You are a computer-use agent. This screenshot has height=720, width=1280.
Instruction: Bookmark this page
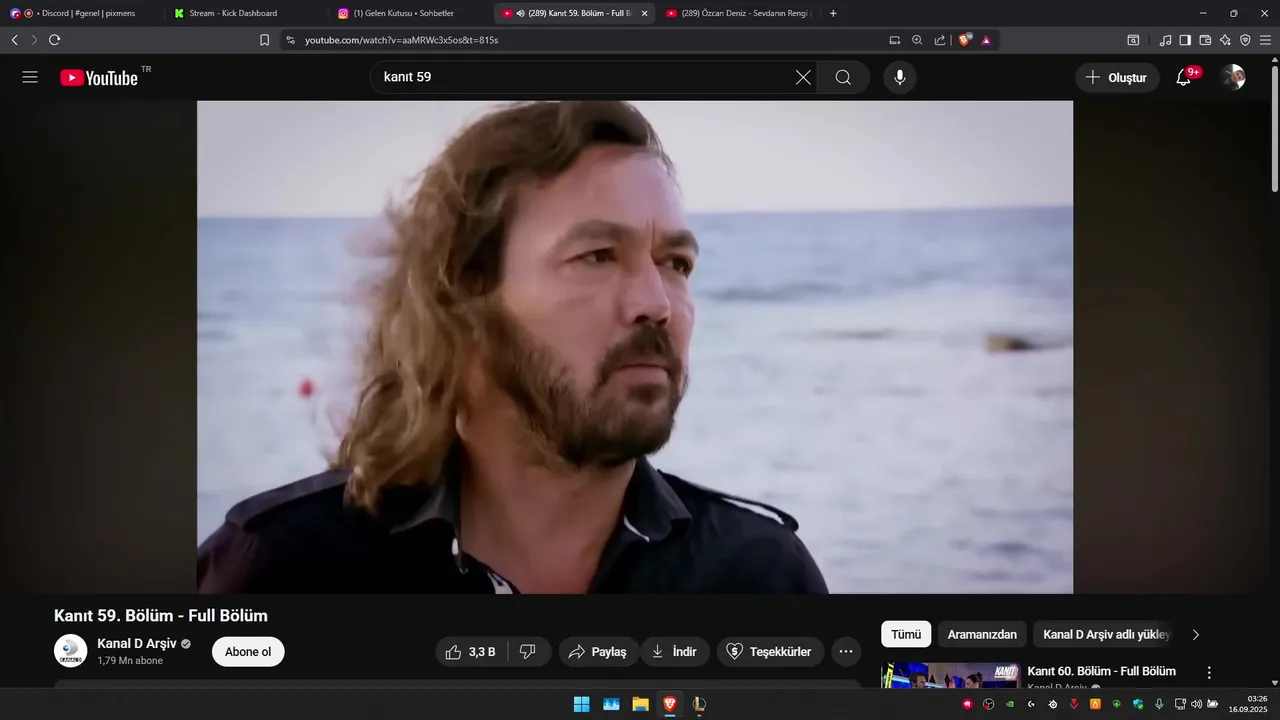point(264,40)
